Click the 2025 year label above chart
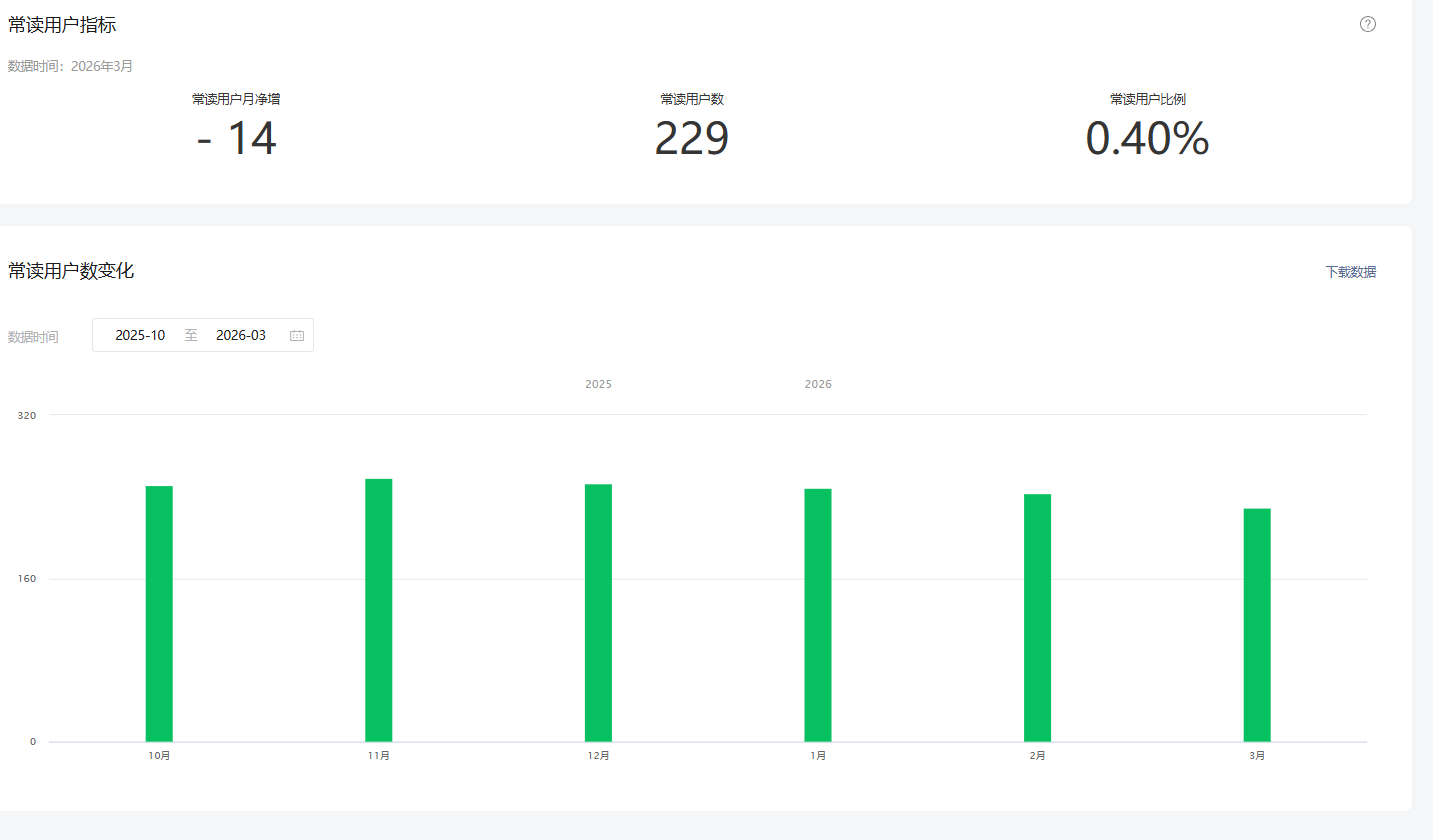Image resolution: width=1433 pixels, height=840 pixels. tap(598, 384)
